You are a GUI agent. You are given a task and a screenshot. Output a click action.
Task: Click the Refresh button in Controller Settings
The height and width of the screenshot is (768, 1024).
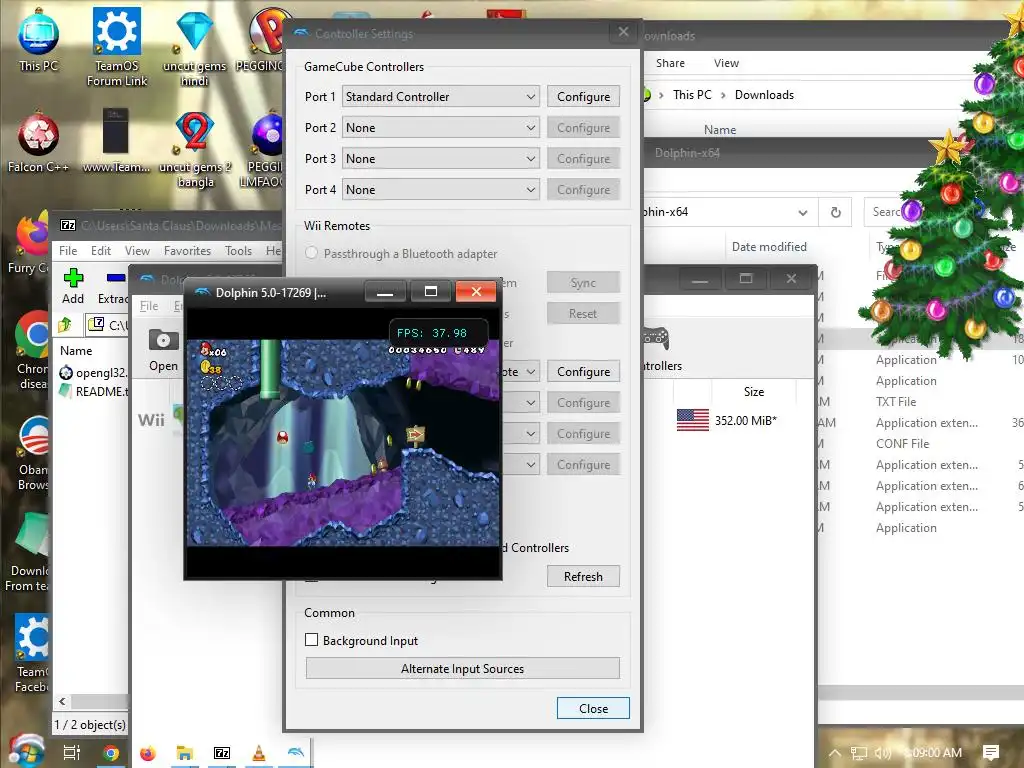click(x=583, y=577)
